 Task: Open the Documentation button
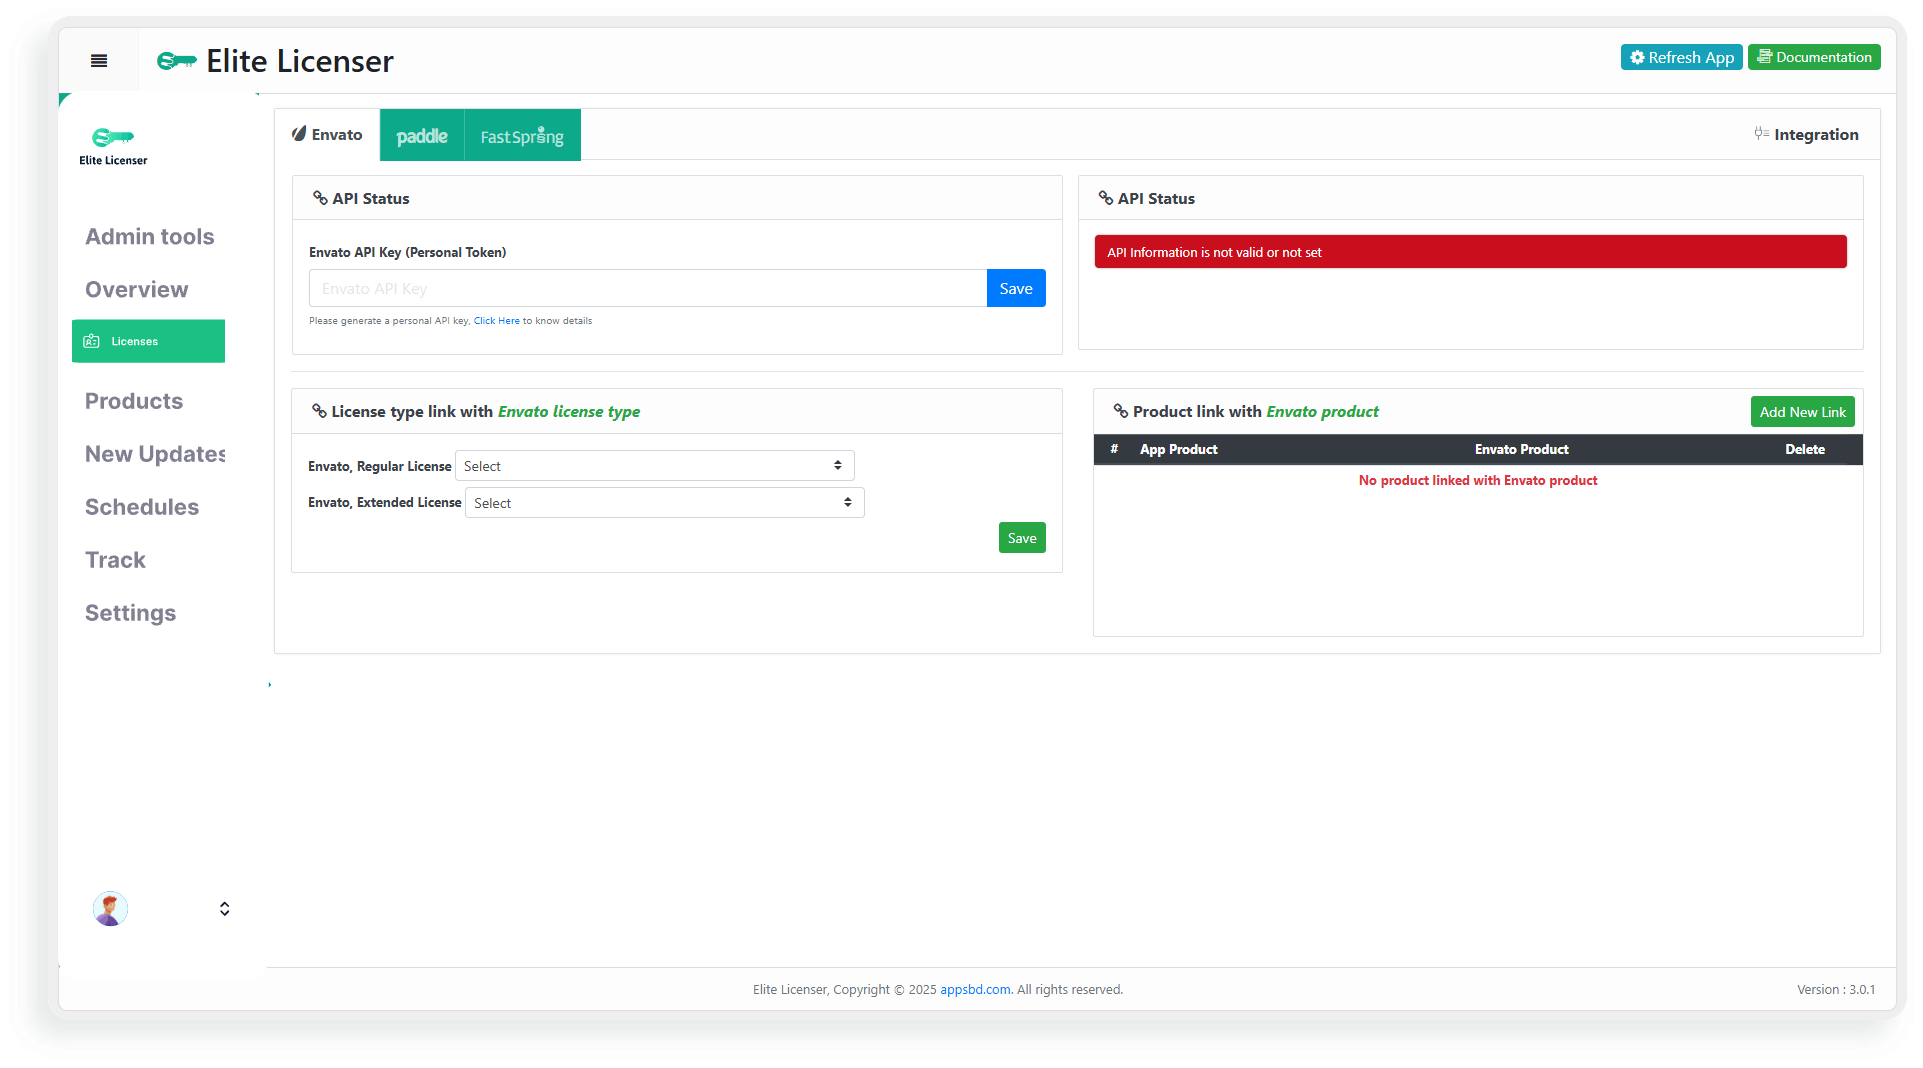click(1814, 57)
